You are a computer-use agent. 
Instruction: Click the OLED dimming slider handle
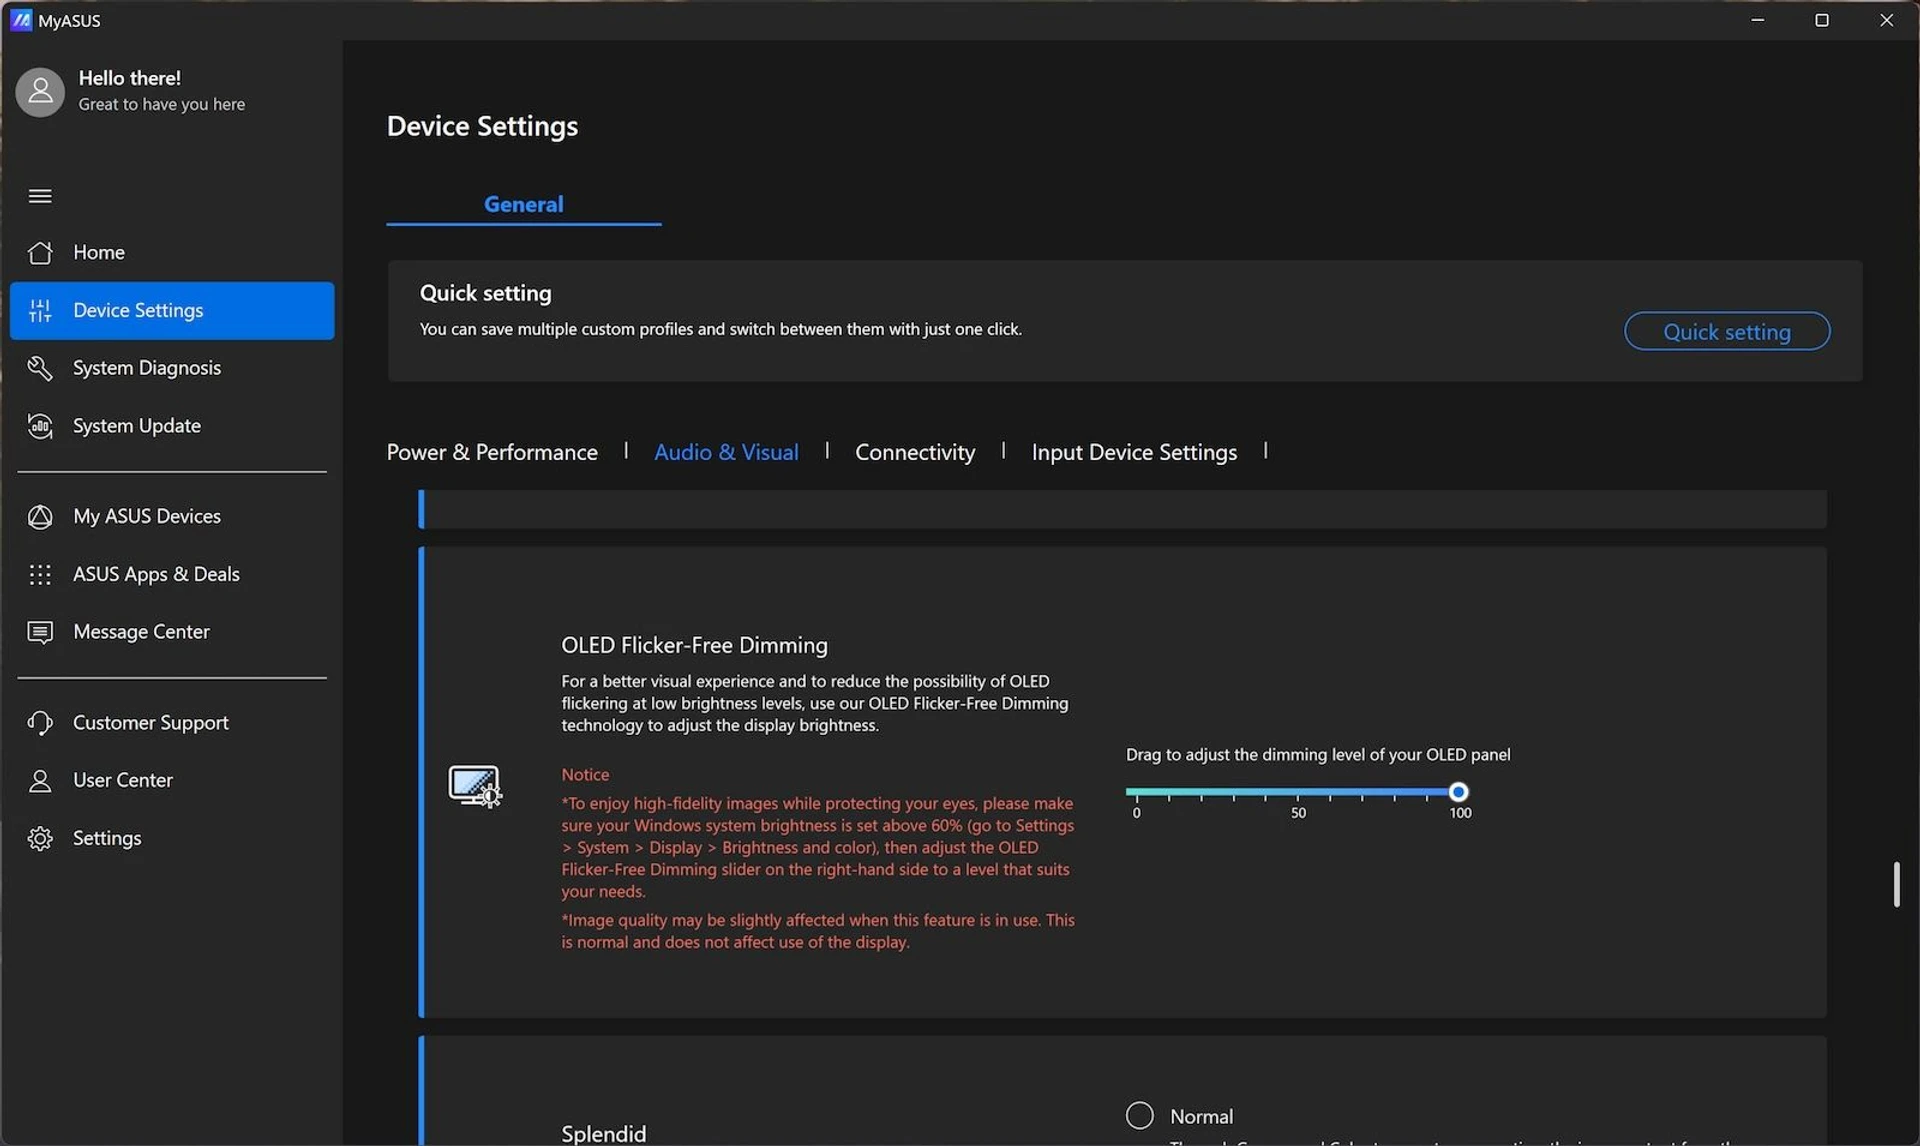1458,792
